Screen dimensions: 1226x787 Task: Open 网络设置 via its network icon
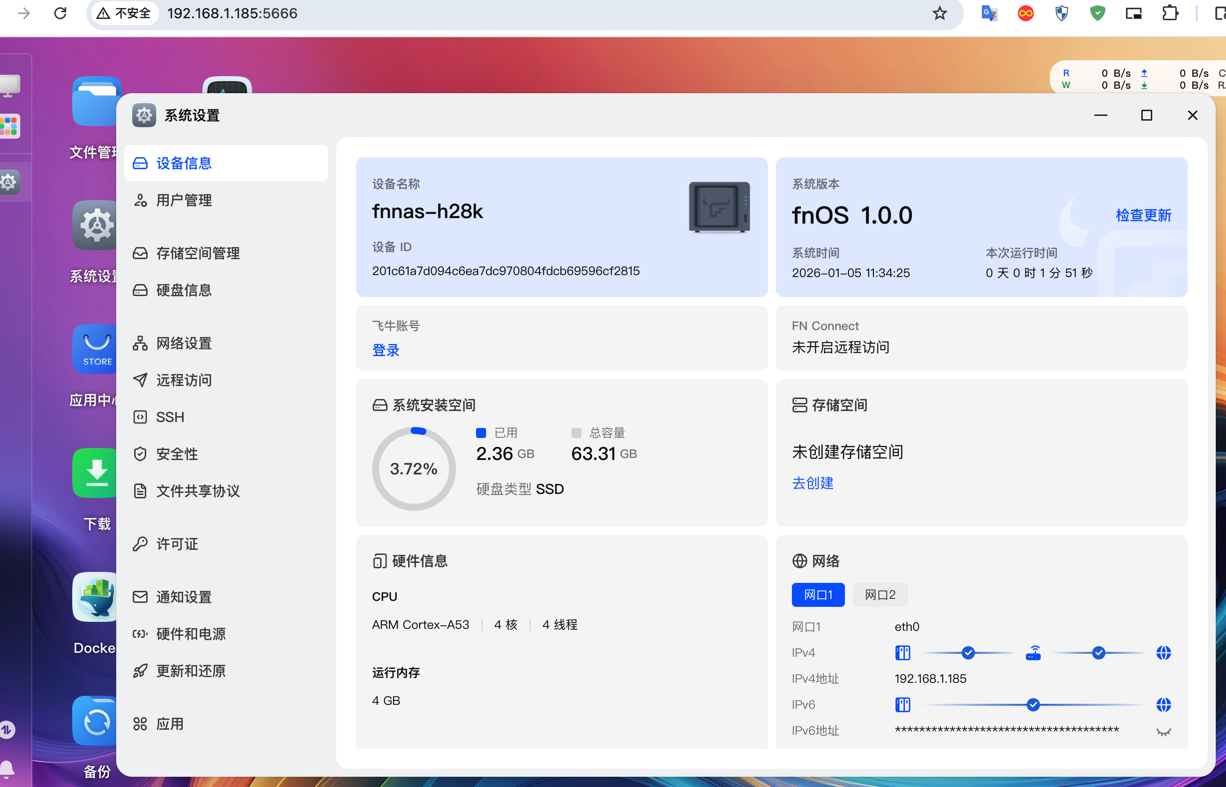pos(140,343)
